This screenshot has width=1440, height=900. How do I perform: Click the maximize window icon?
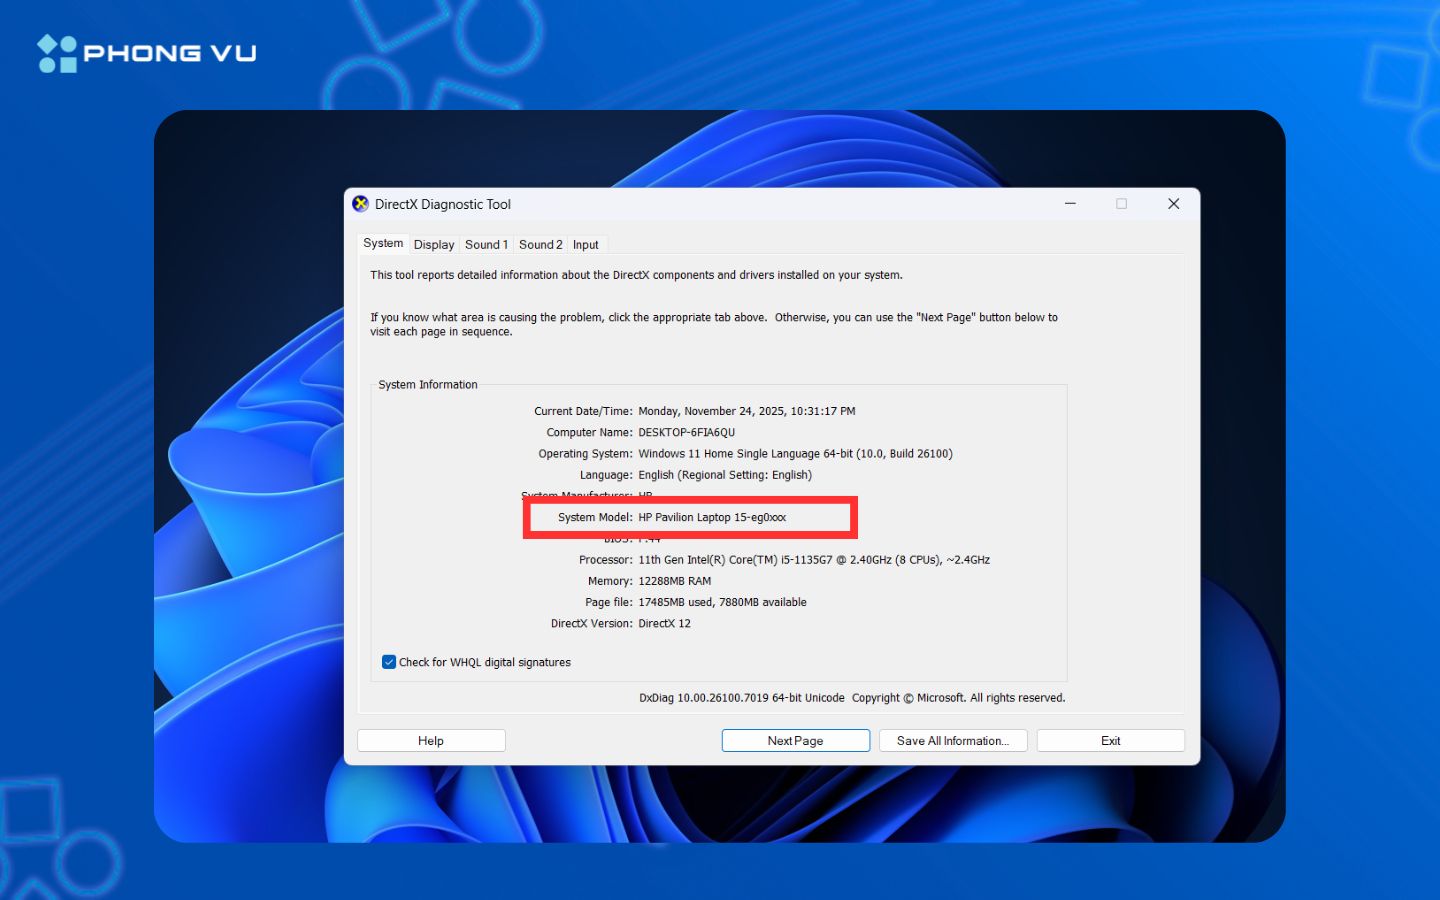coord(1121,204)
